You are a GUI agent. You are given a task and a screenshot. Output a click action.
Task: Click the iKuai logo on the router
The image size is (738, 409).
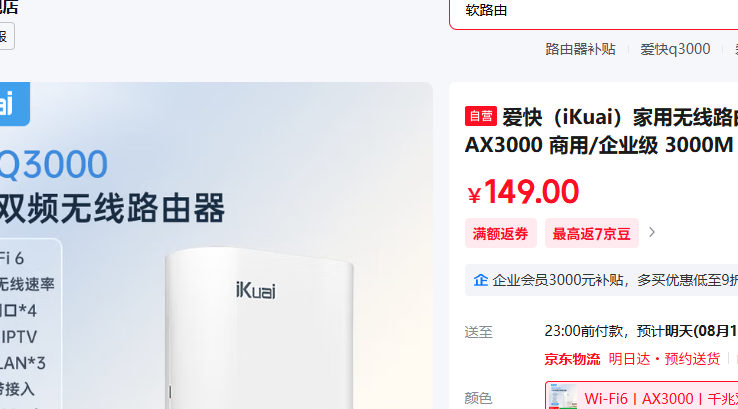pos(256,290)
